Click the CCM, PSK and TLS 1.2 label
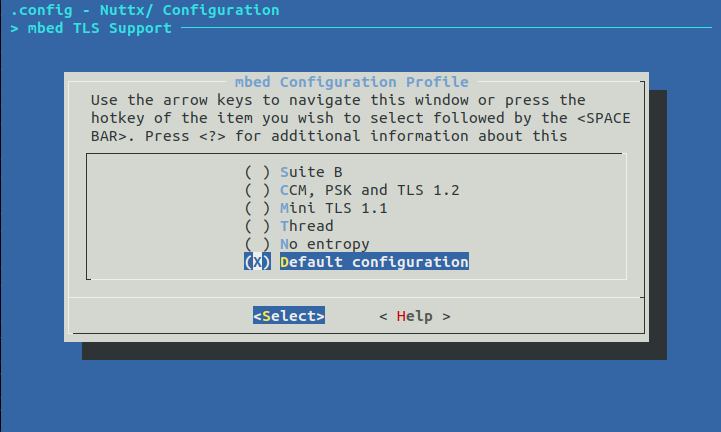 click(370, 190)
